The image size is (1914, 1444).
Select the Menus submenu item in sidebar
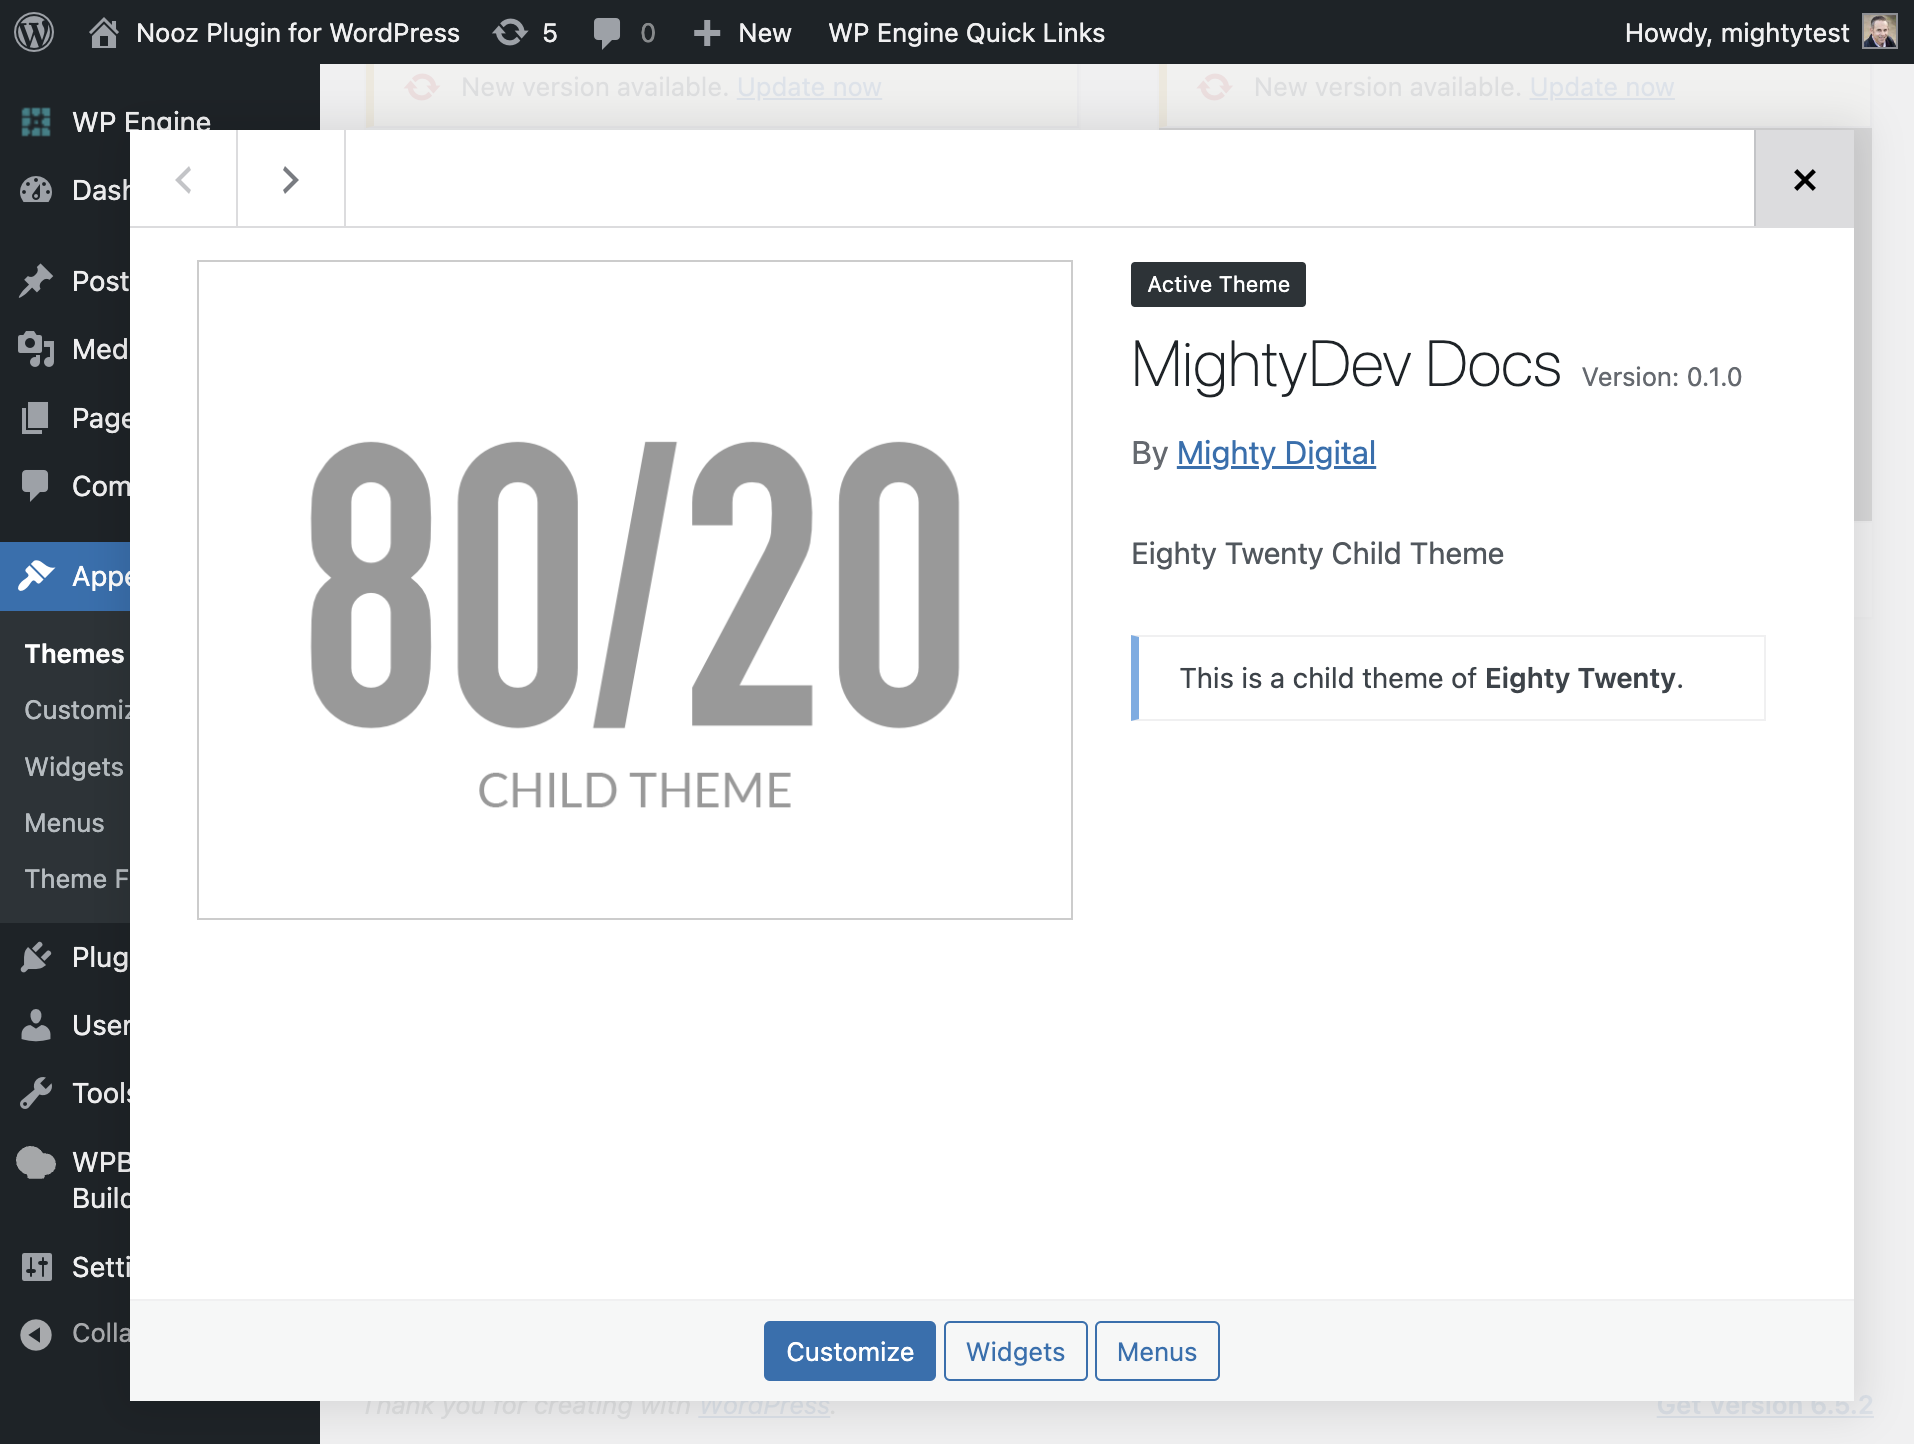tap(64, 823)
